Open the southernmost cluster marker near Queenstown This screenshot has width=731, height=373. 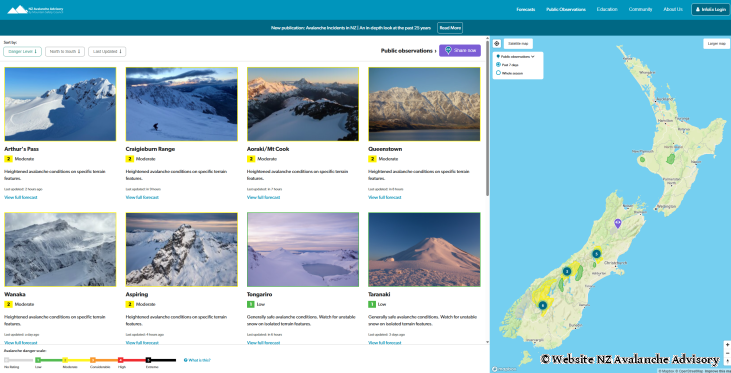(x=542, y=305)
